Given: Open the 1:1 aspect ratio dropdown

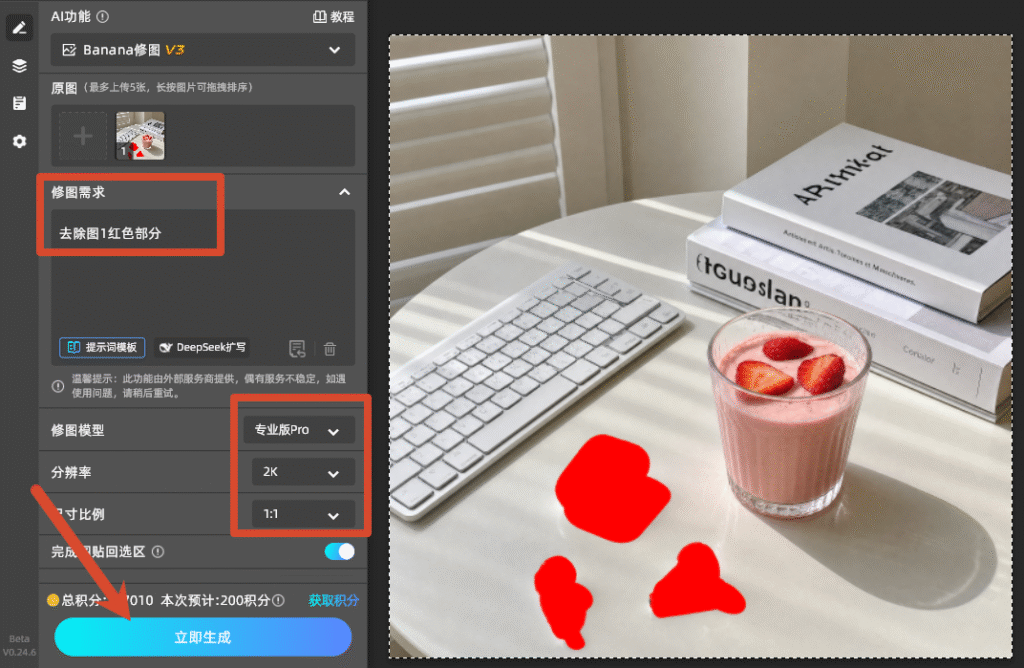Looking at the screenshot, I should 303,514.
